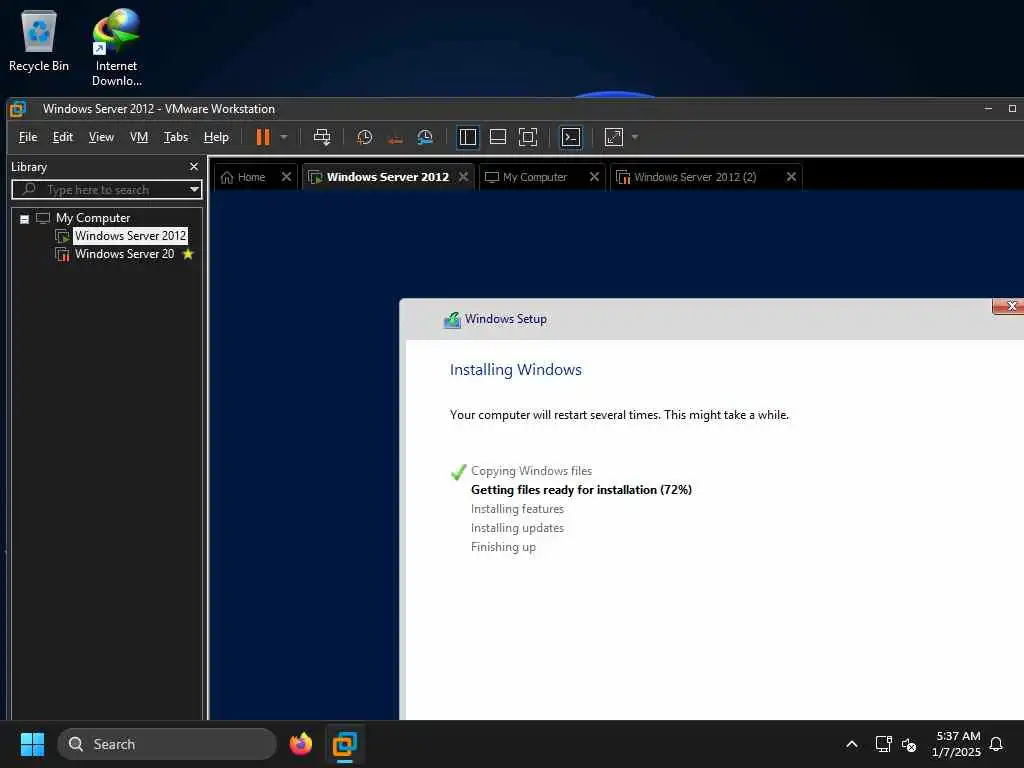
Task: Open the network status tray icon
Action: pos(883,744)
